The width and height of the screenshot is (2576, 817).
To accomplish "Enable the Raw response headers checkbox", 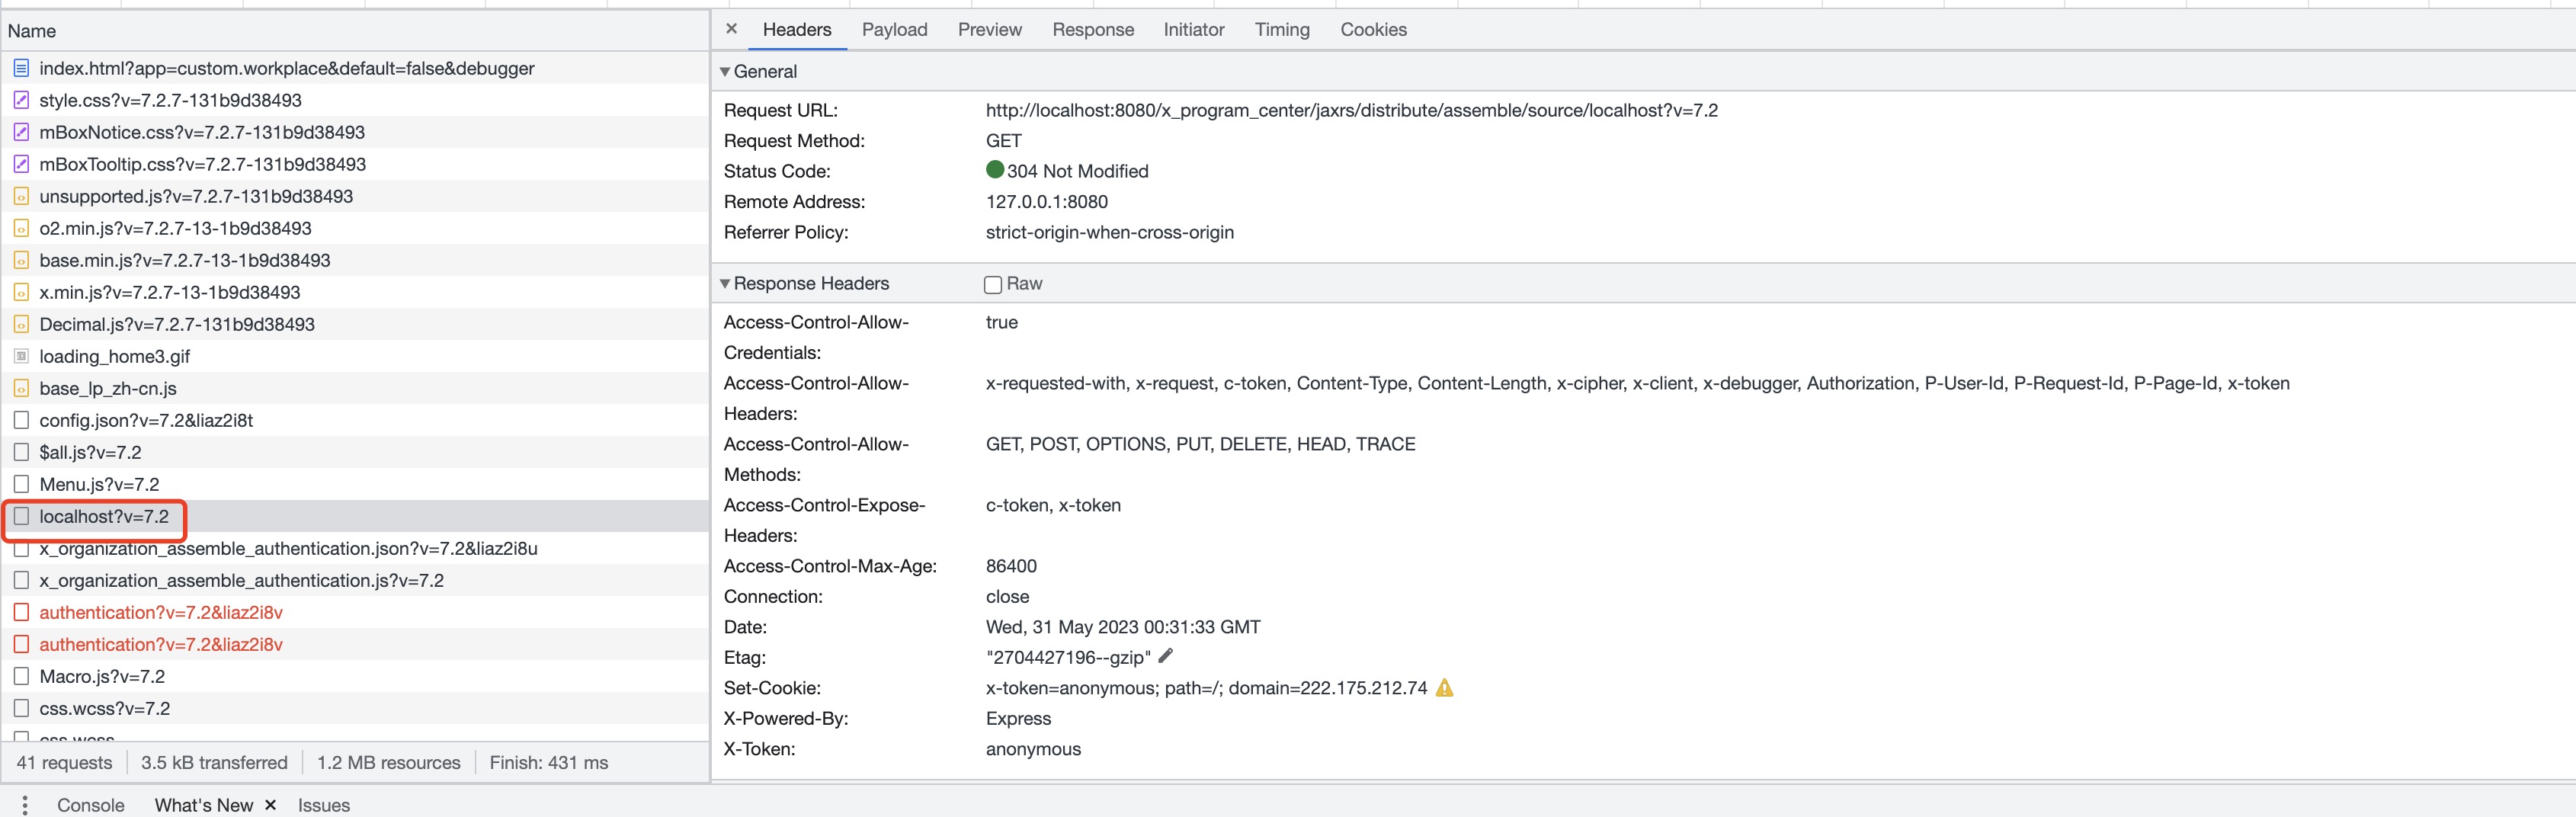I will click(993, 284).
